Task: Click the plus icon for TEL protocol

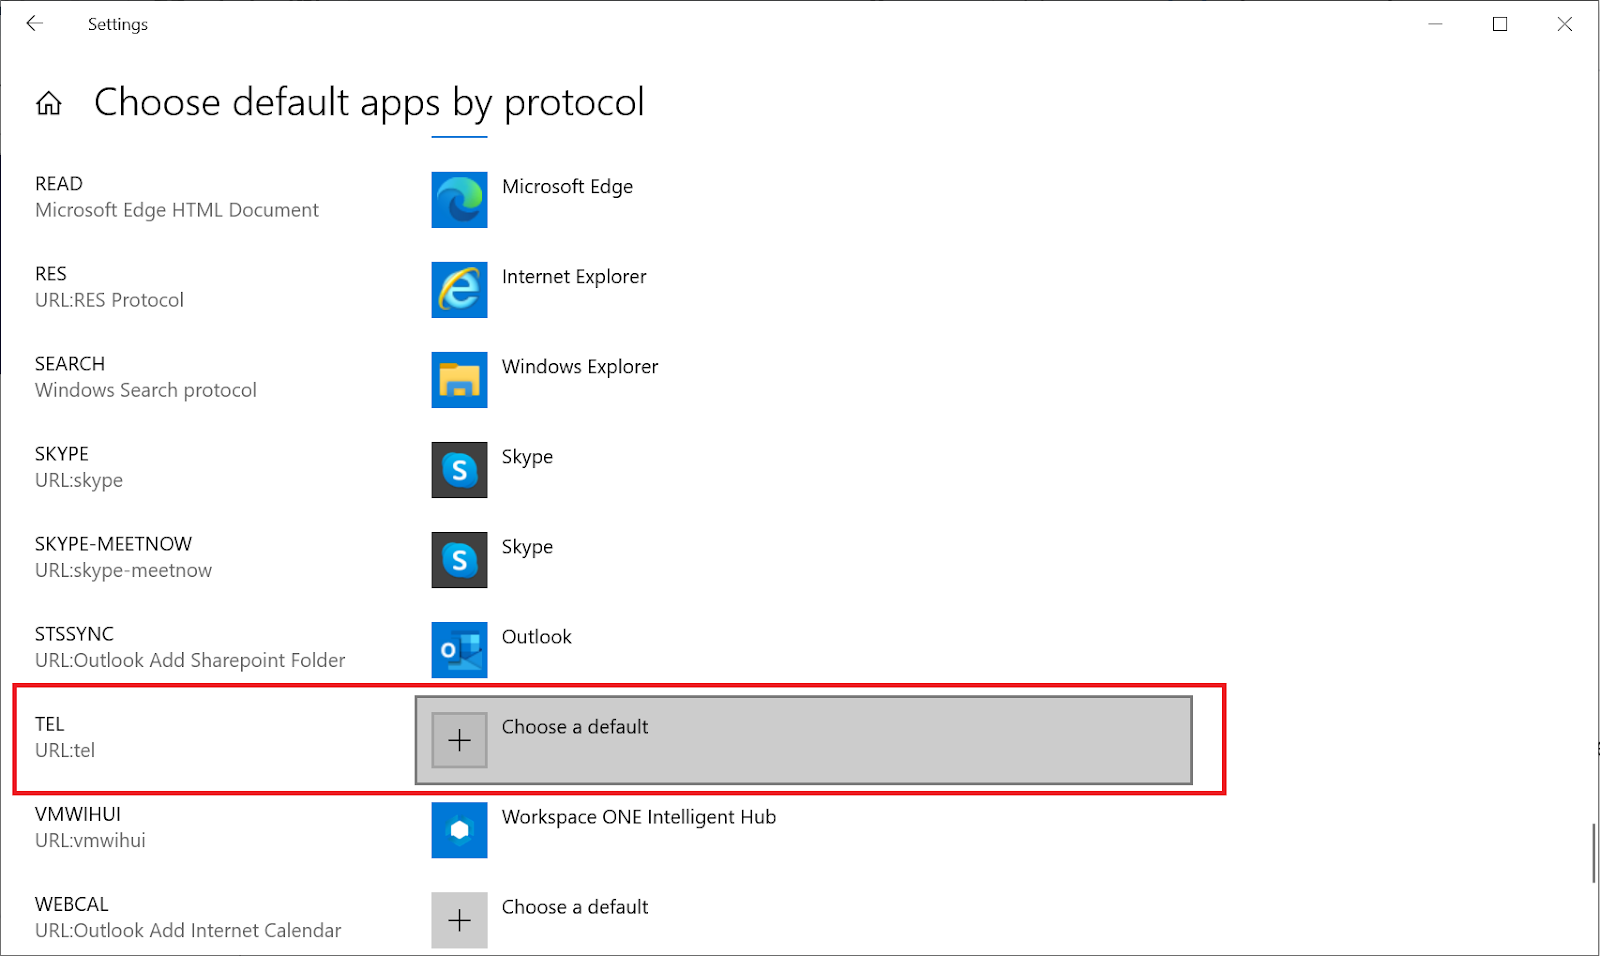Action: [459, 740]
